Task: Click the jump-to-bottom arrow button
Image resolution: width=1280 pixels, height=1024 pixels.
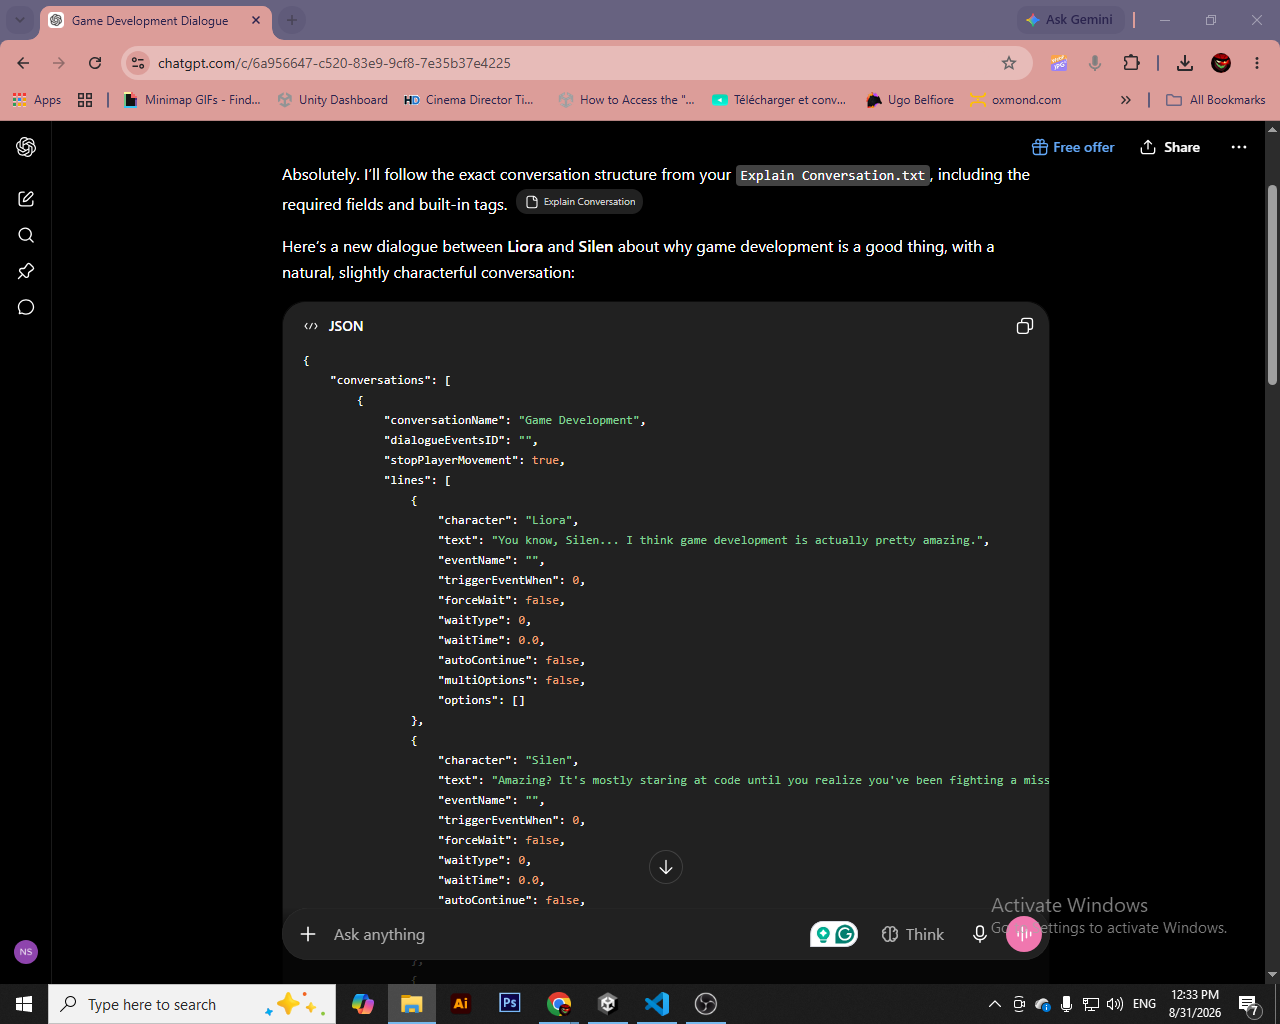Action: (x=666, y=867)
